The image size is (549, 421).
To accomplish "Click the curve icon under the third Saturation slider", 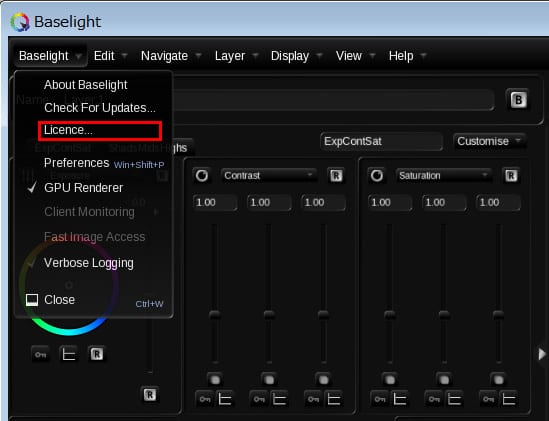I will (x=508, y=399).
